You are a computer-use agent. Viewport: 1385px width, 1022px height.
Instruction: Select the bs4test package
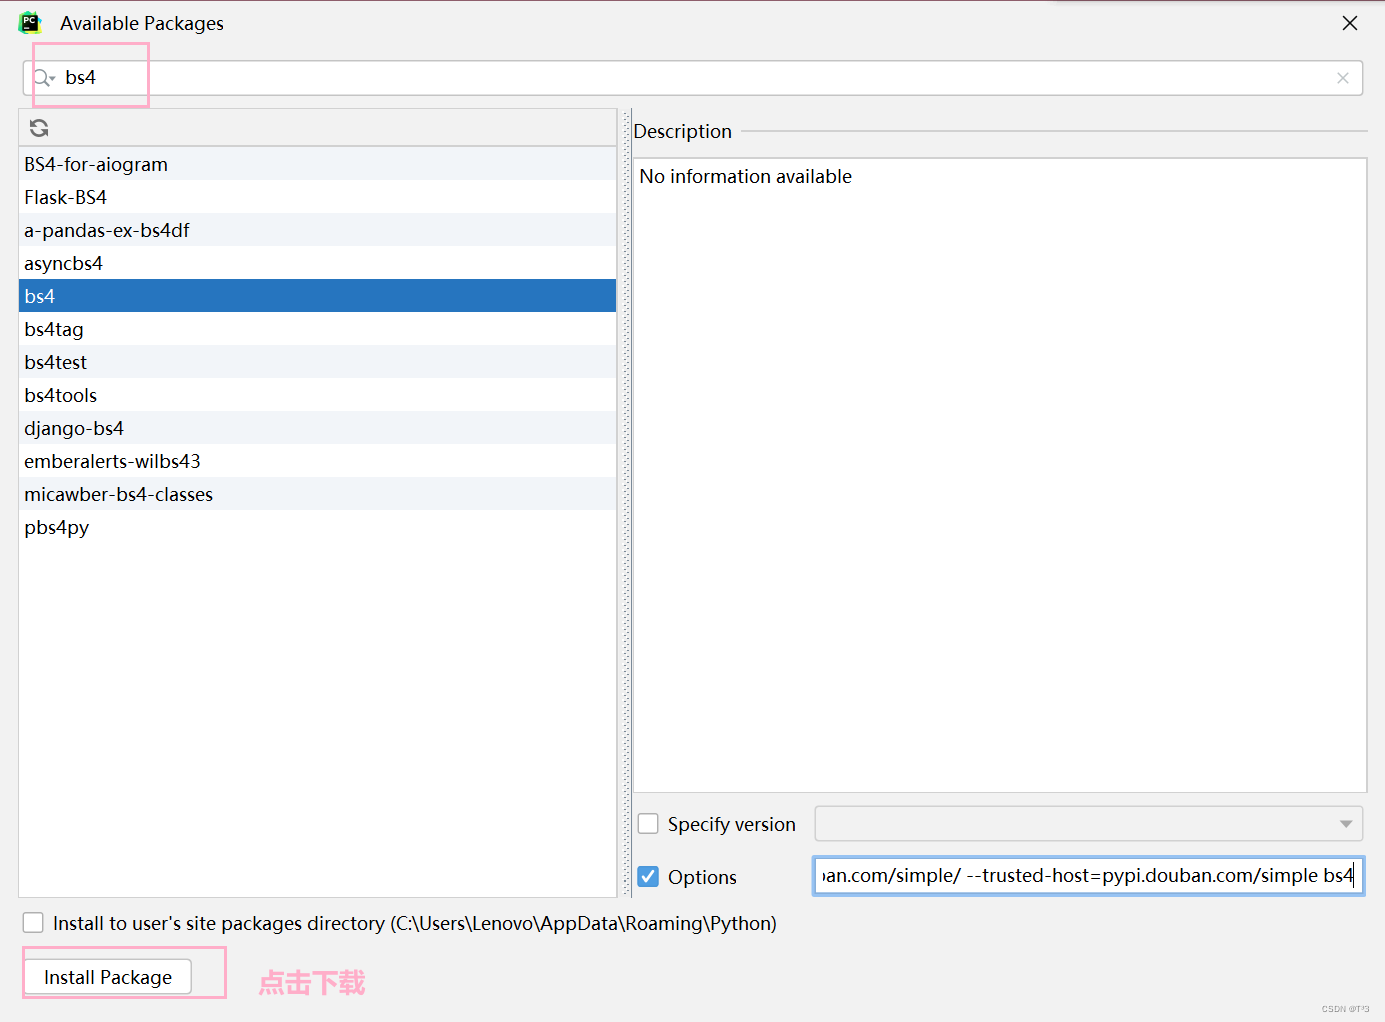coord(317,362)
